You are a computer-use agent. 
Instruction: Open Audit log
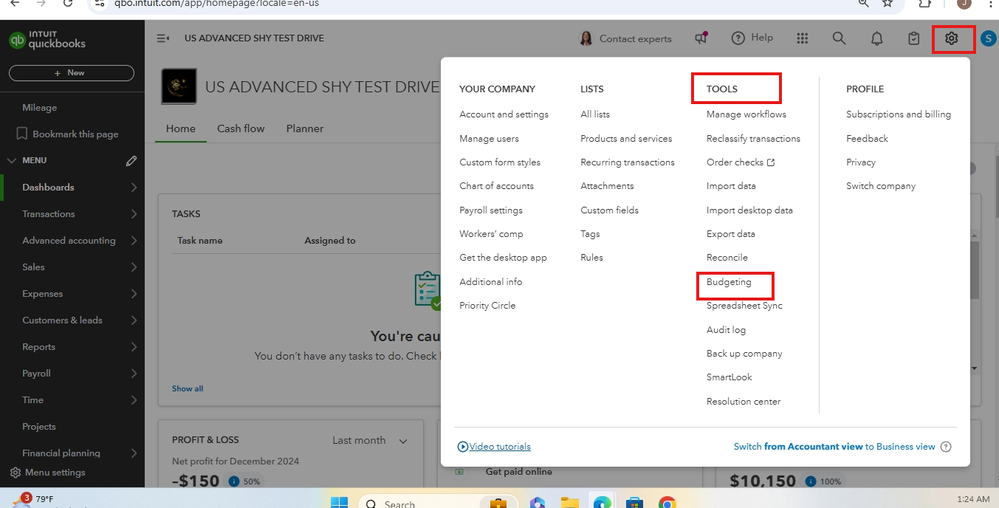click(x=726, y=330)
